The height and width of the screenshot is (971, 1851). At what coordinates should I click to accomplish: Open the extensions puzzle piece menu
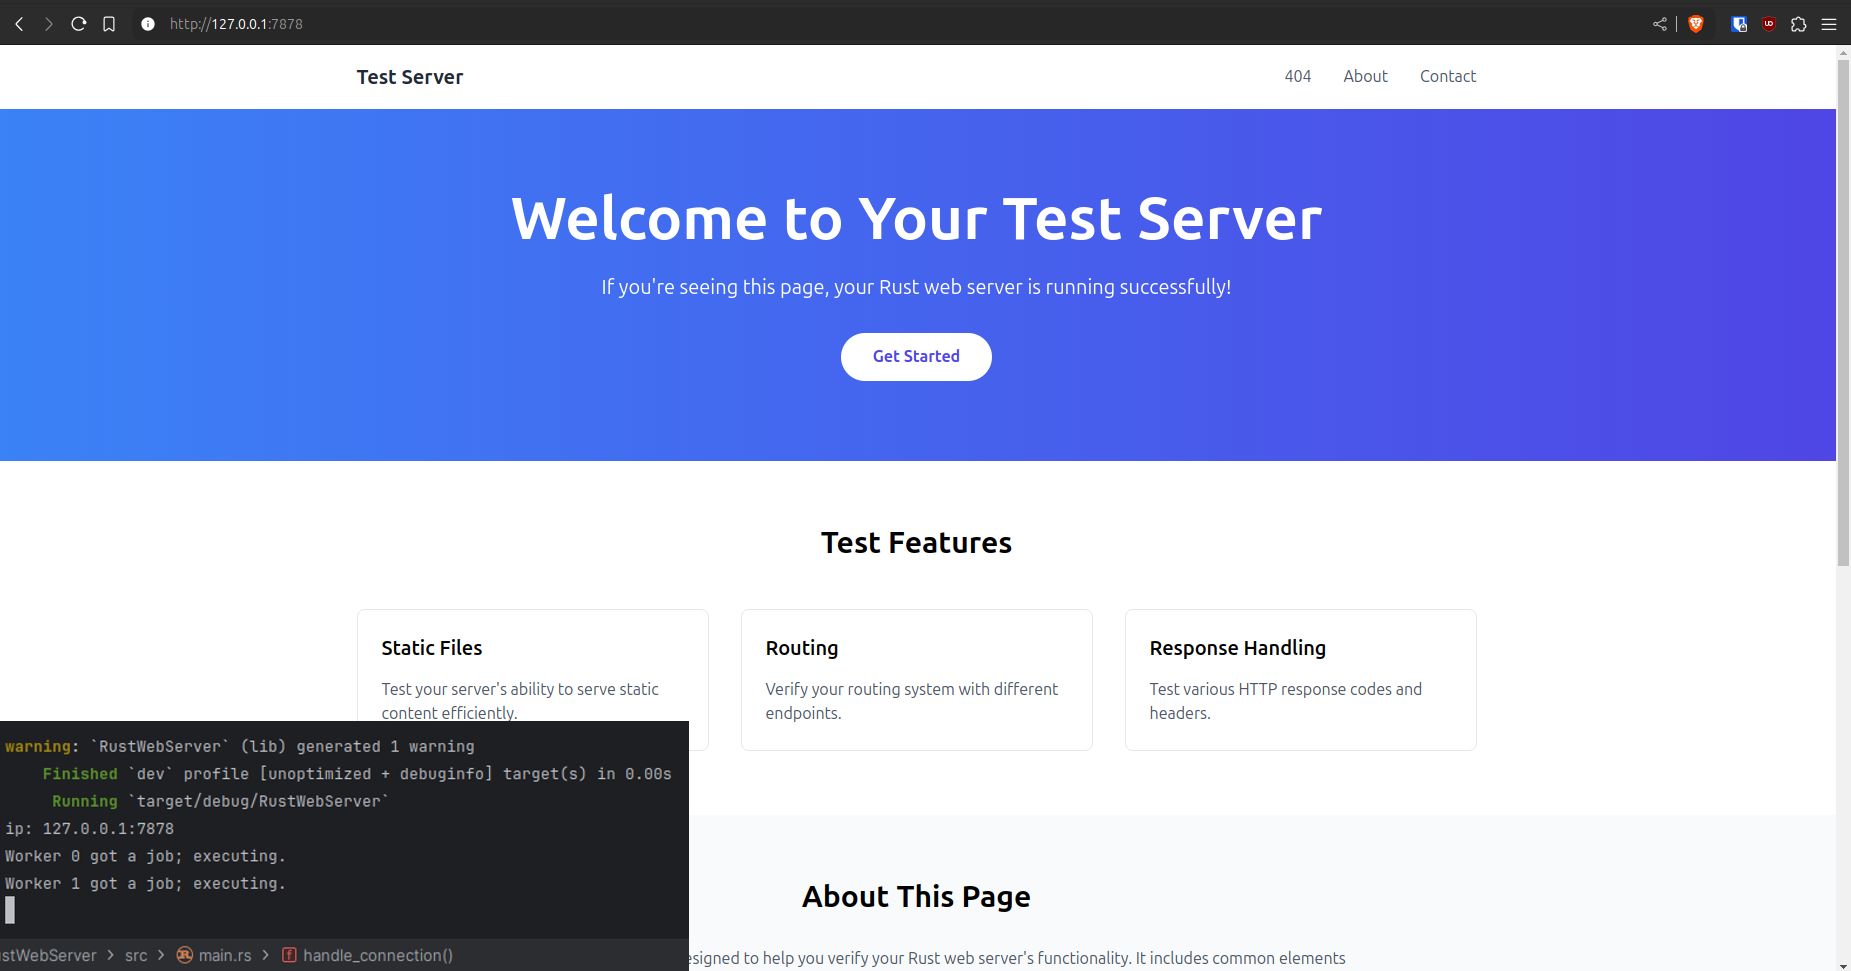point(1799,24)
